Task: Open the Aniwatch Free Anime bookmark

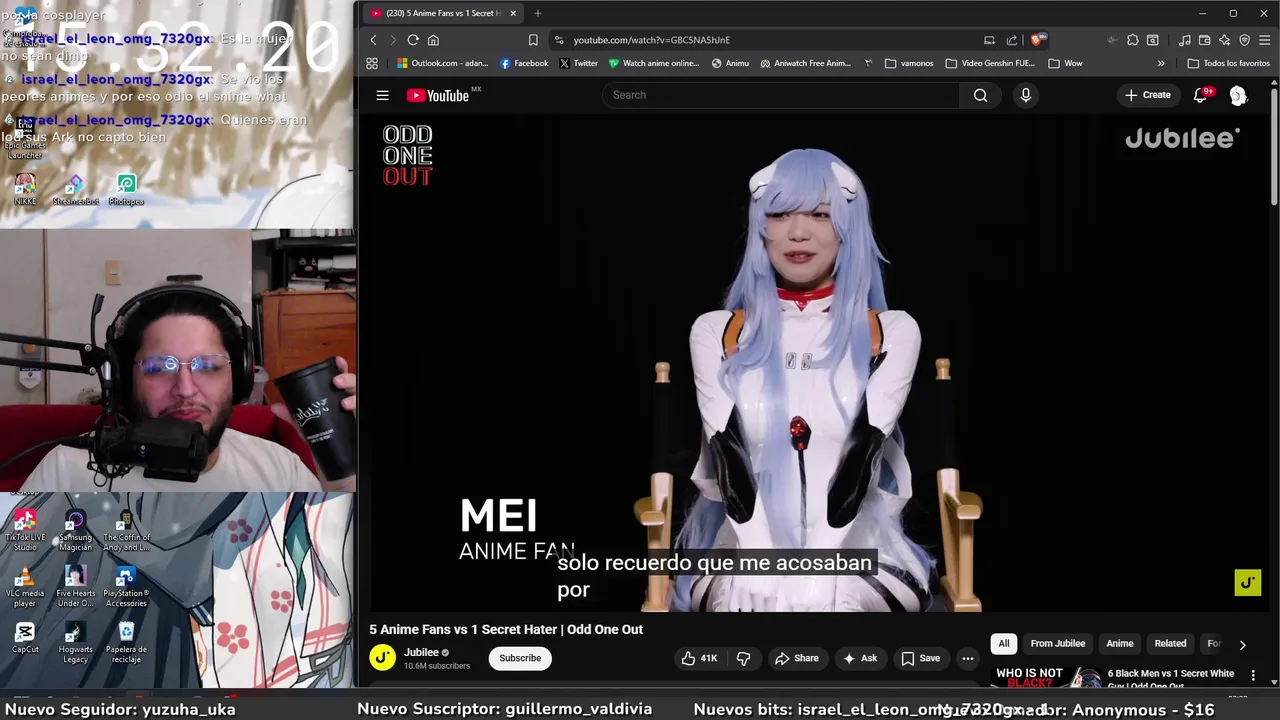Action: pyautogui.click(x=805, y=63)
